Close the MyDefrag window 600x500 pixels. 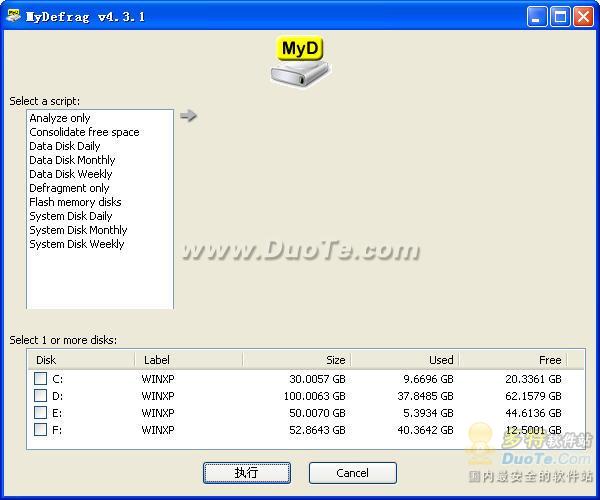pos(584,16)
